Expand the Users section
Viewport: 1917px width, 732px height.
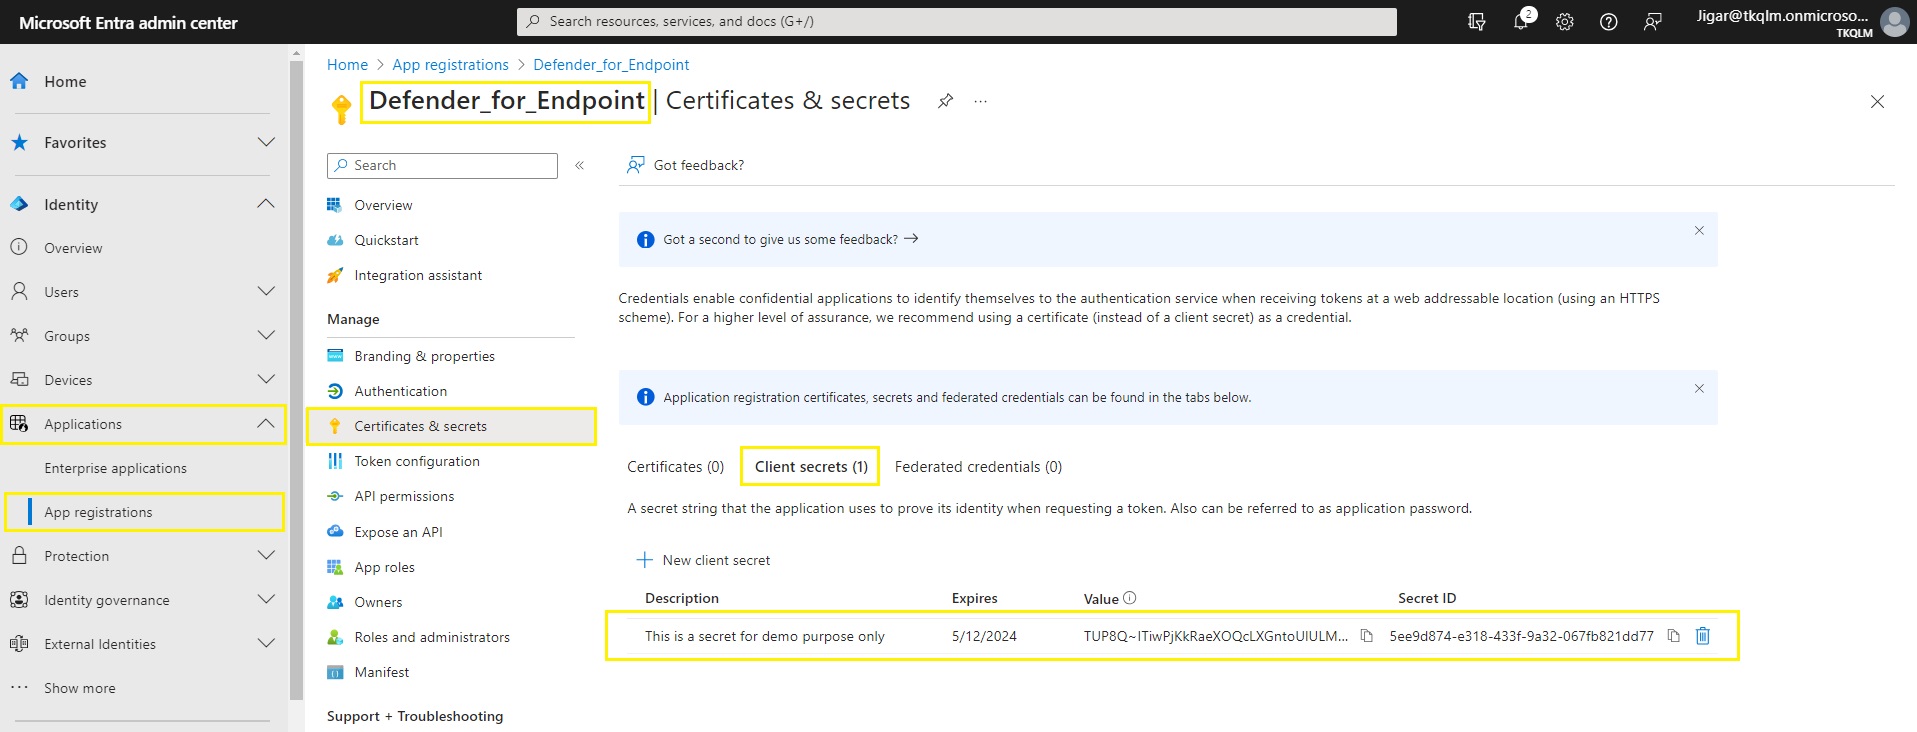coord(266,292)
